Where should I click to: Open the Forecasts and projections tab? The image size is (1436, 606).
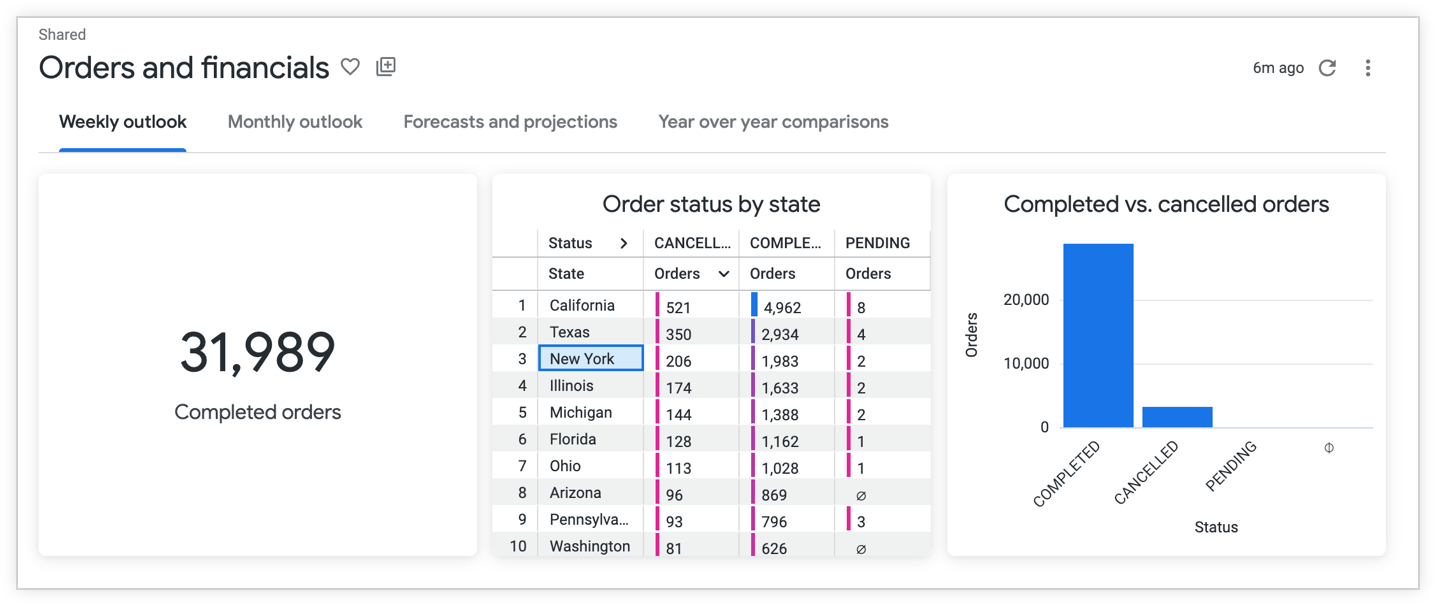point(510,122)
